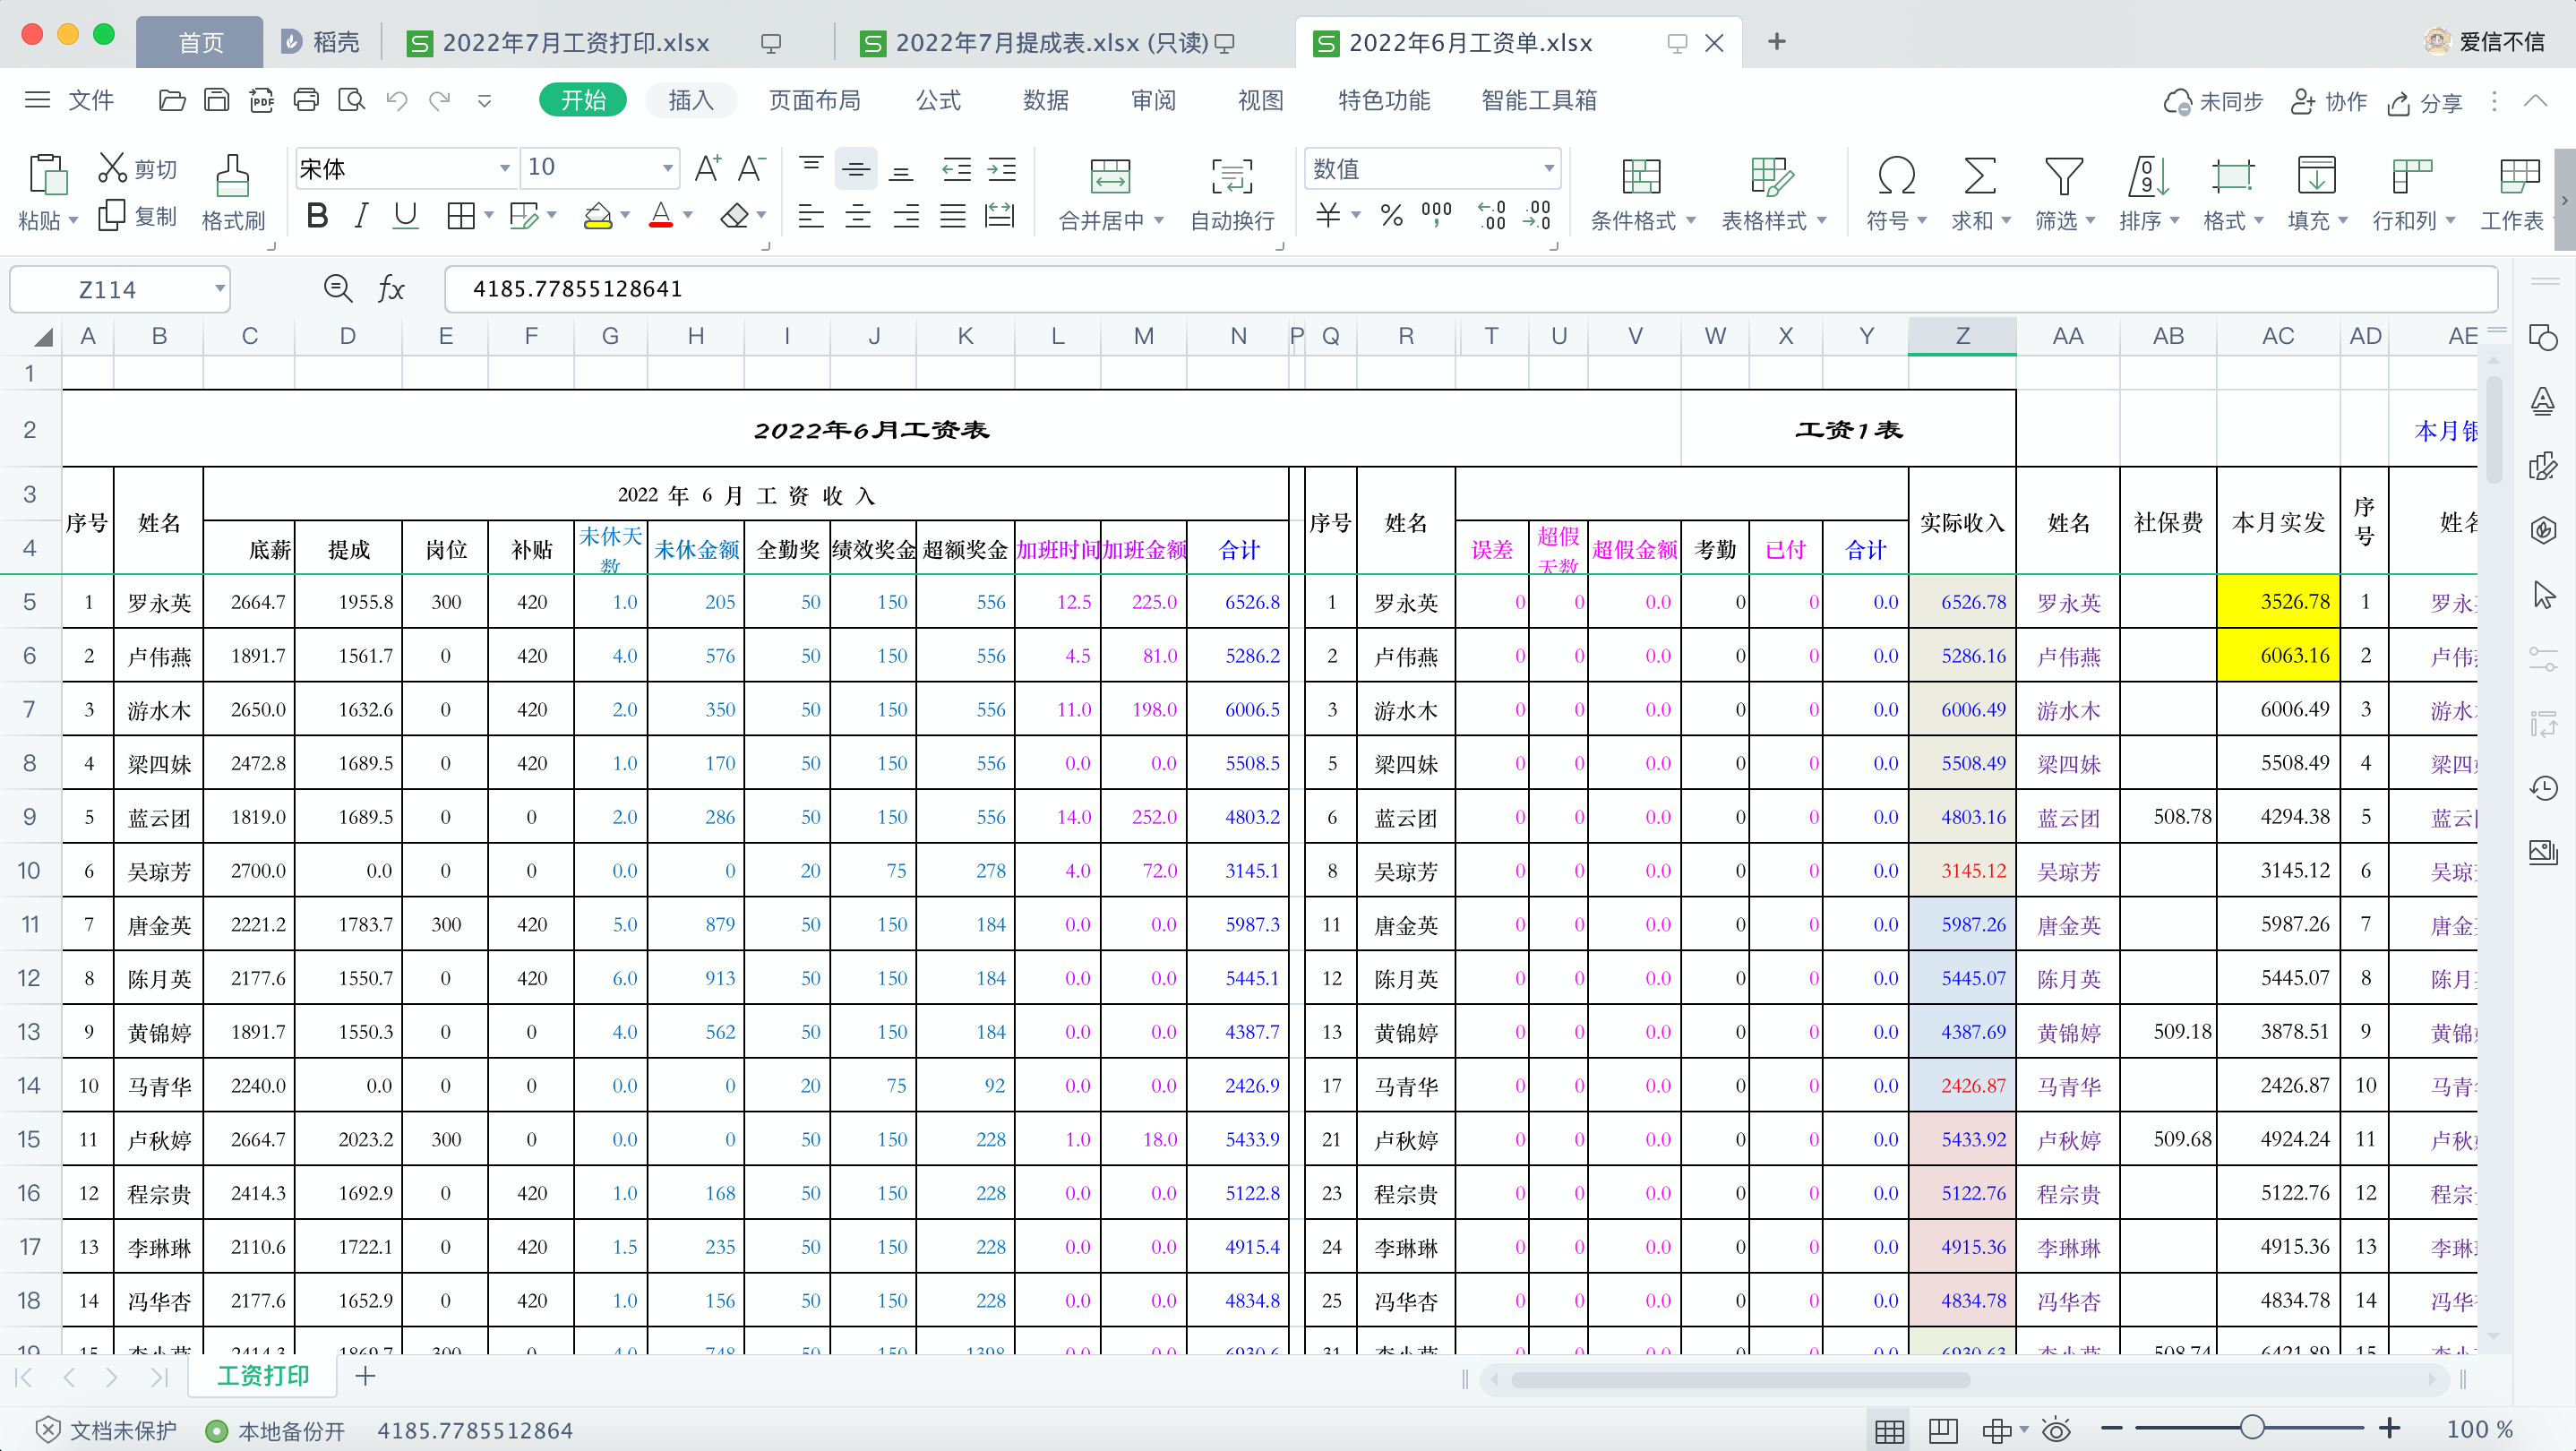The width and height of the screenshot is (2576, 1451).
Task: Click the Conditional Formatting icon
Action: (1640, 176)
